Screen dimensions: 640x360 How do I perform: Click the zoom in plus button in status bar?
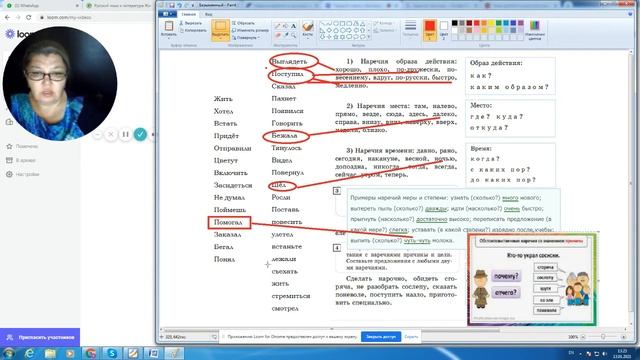[x=623, y=337]
